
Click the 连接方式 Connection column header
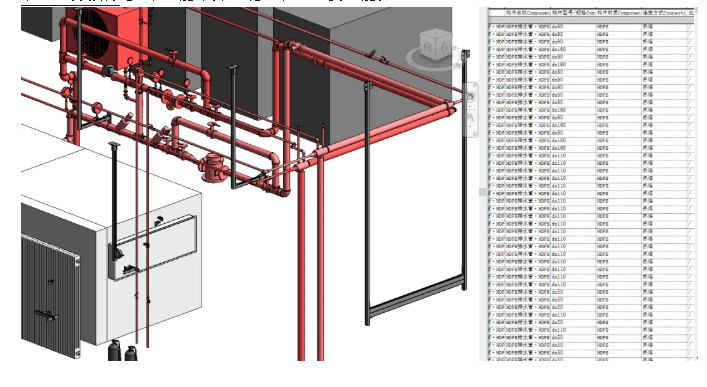[664, 14]
